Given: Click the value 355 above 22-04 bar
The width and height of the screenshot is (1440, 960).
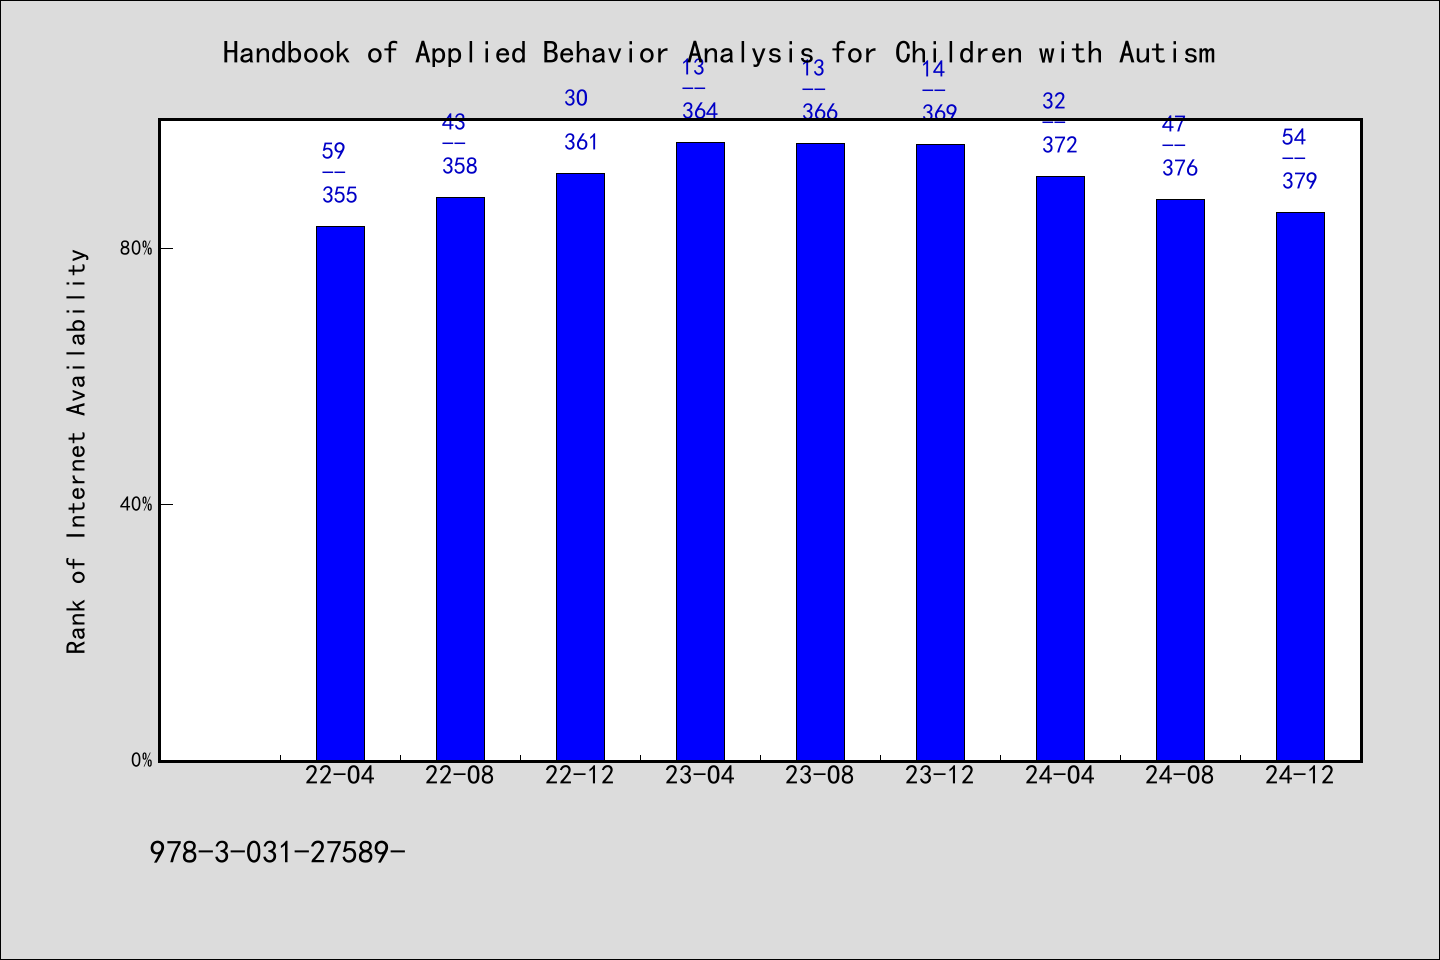Looking at the screenshot, I should point(340,195).
